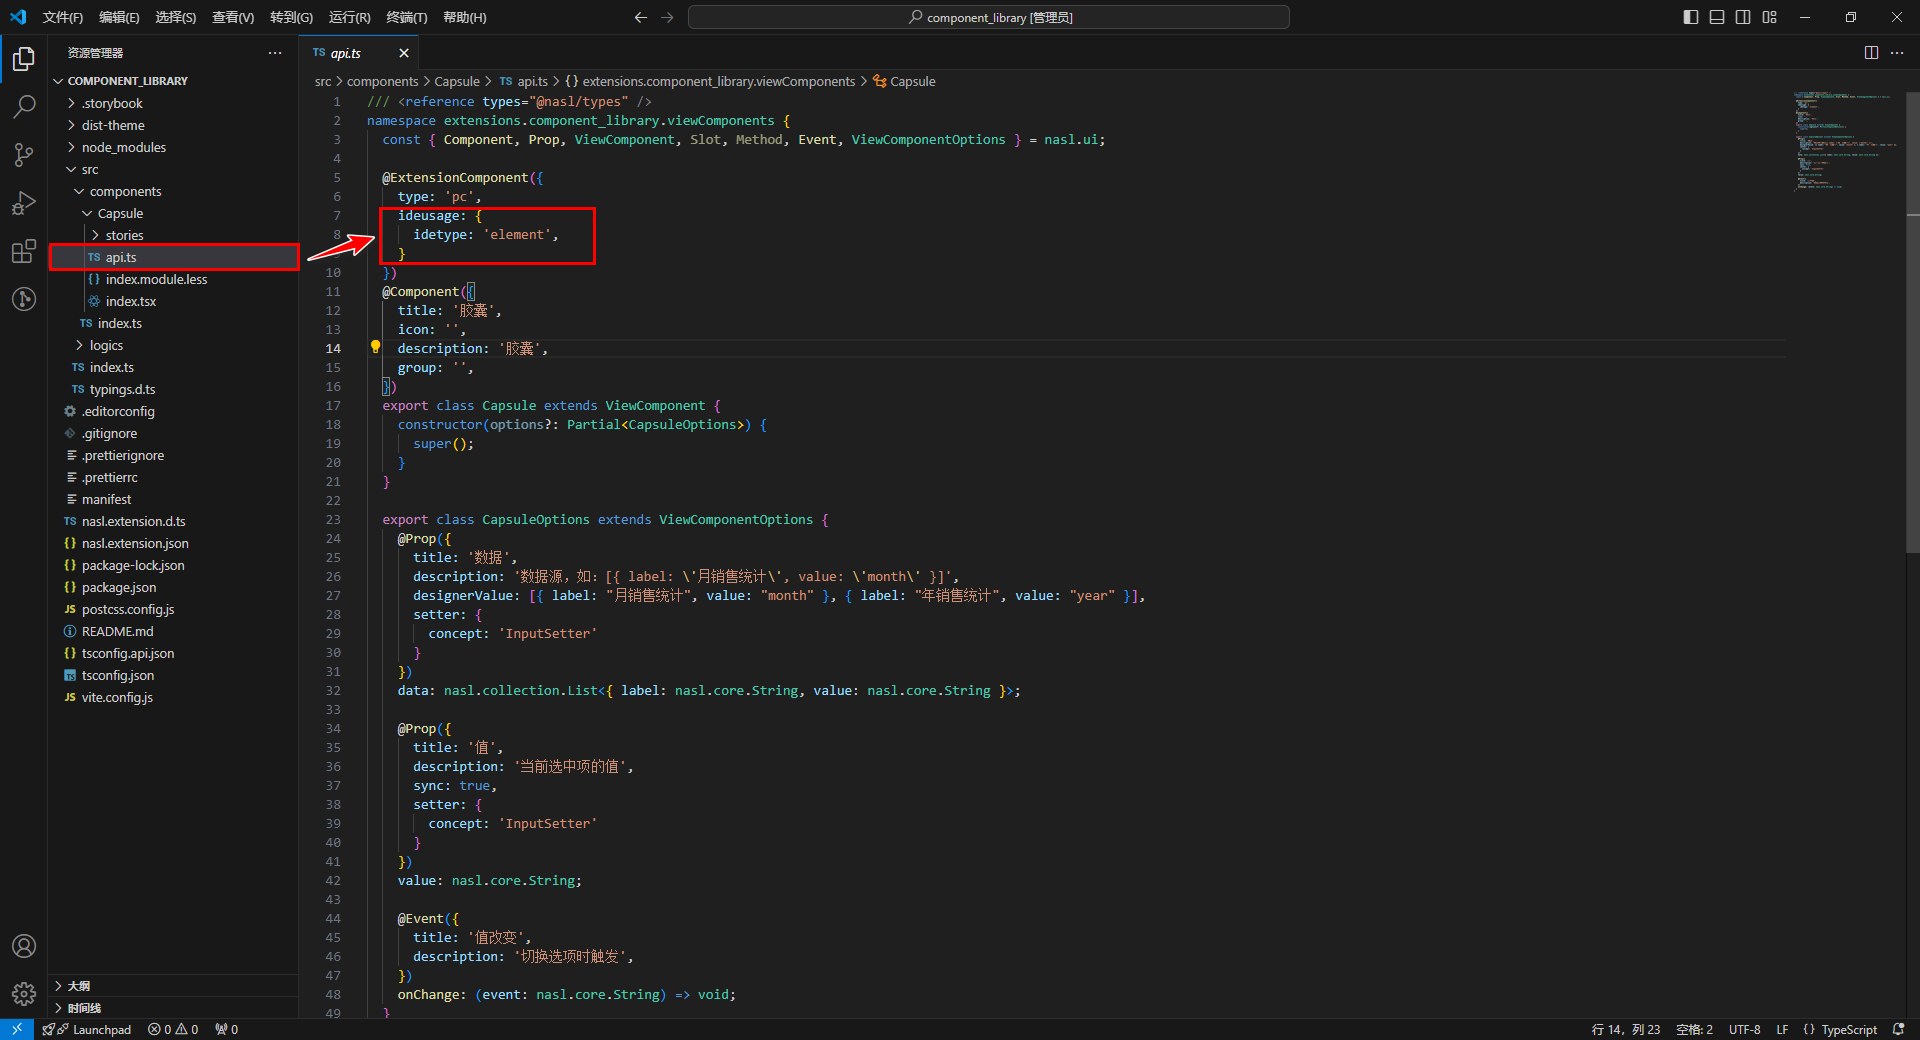Open the Source Control view icon

point(24,155)
